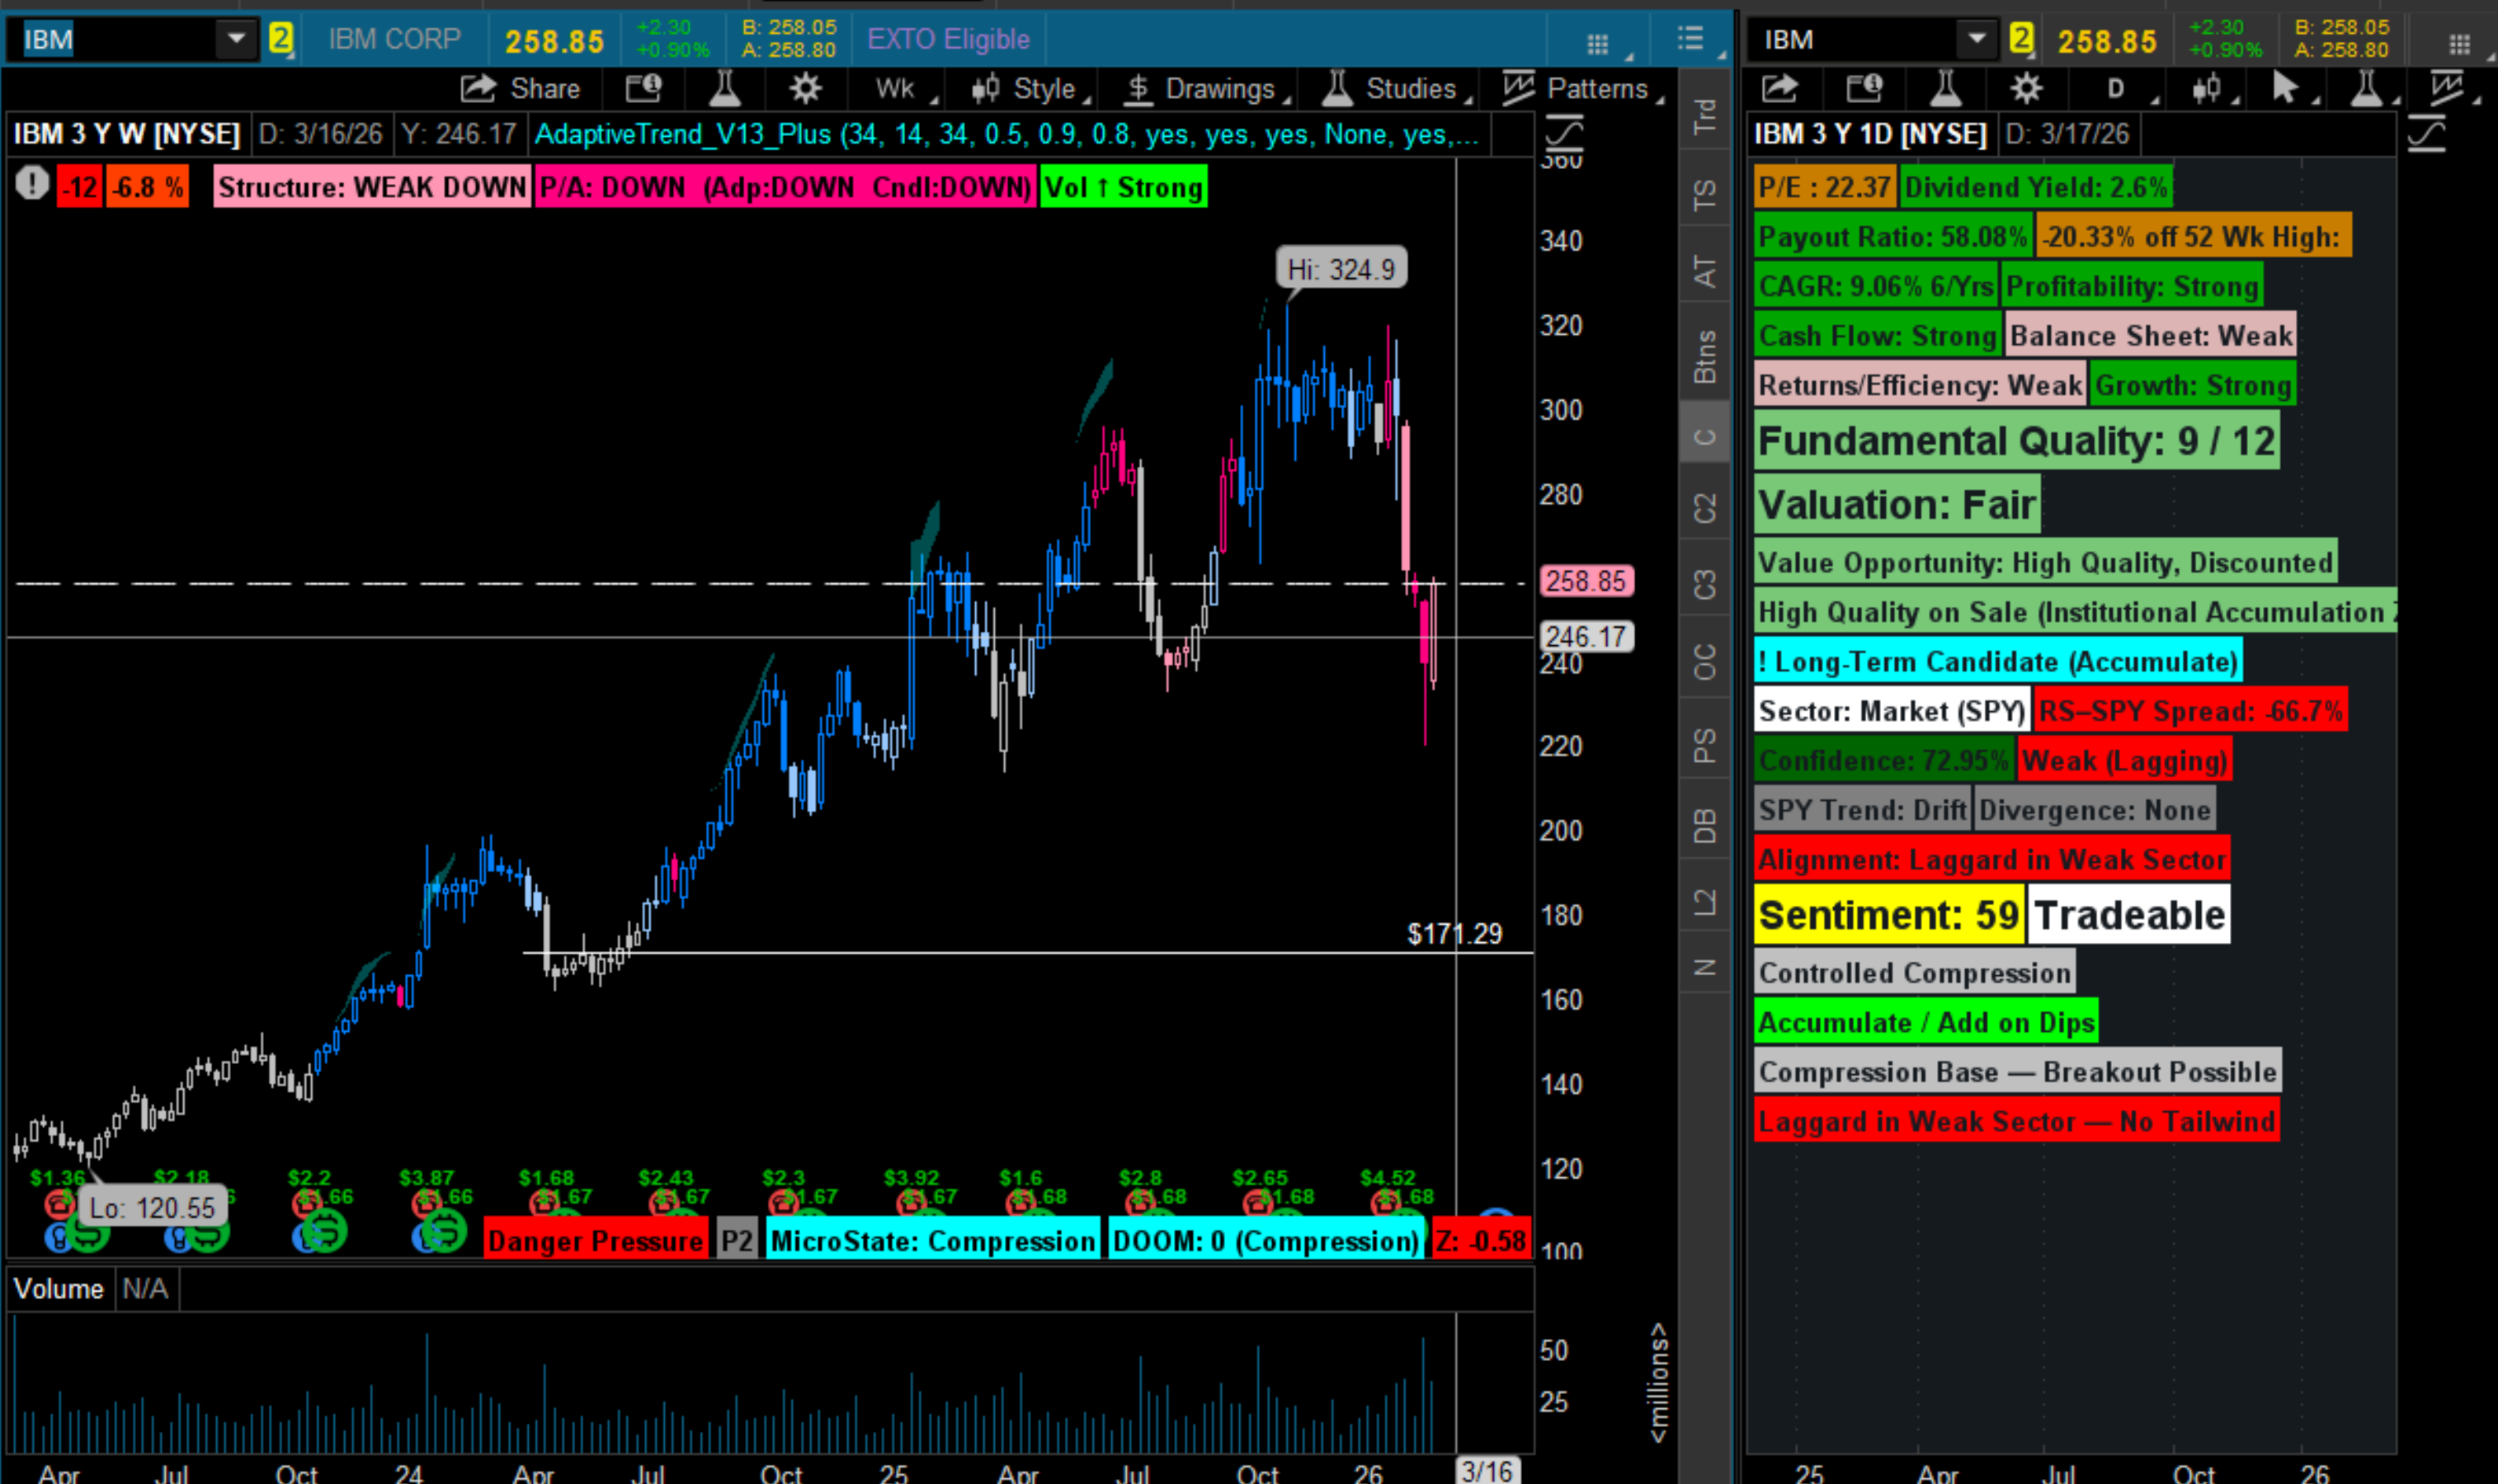Click the yellow link color 2 badge on left
Image resolution: width=2498 pixels, height=1484 pixels.
[281, 39]
